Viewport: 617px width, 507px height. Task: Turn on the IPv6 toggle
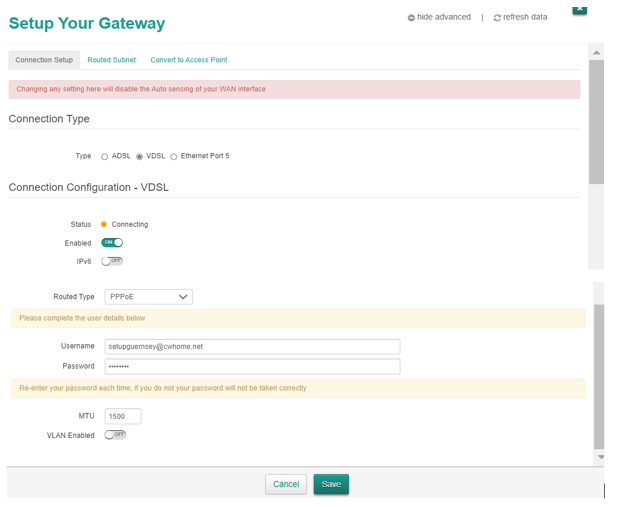coord(112,261)
